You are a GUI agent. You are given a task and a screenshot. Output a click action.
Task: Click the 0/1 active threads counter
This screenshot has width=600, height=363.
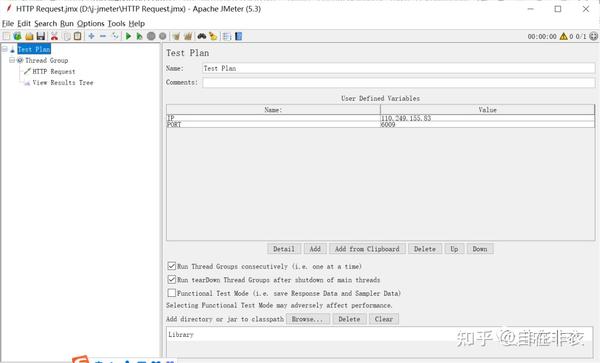(x=581, y=36)
